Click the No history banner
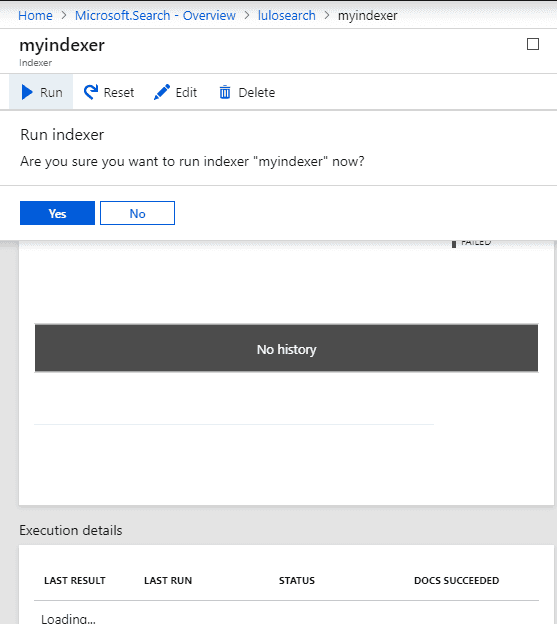Image resolution: width=557 pixels, height=624 pixels. pos(286,348)
